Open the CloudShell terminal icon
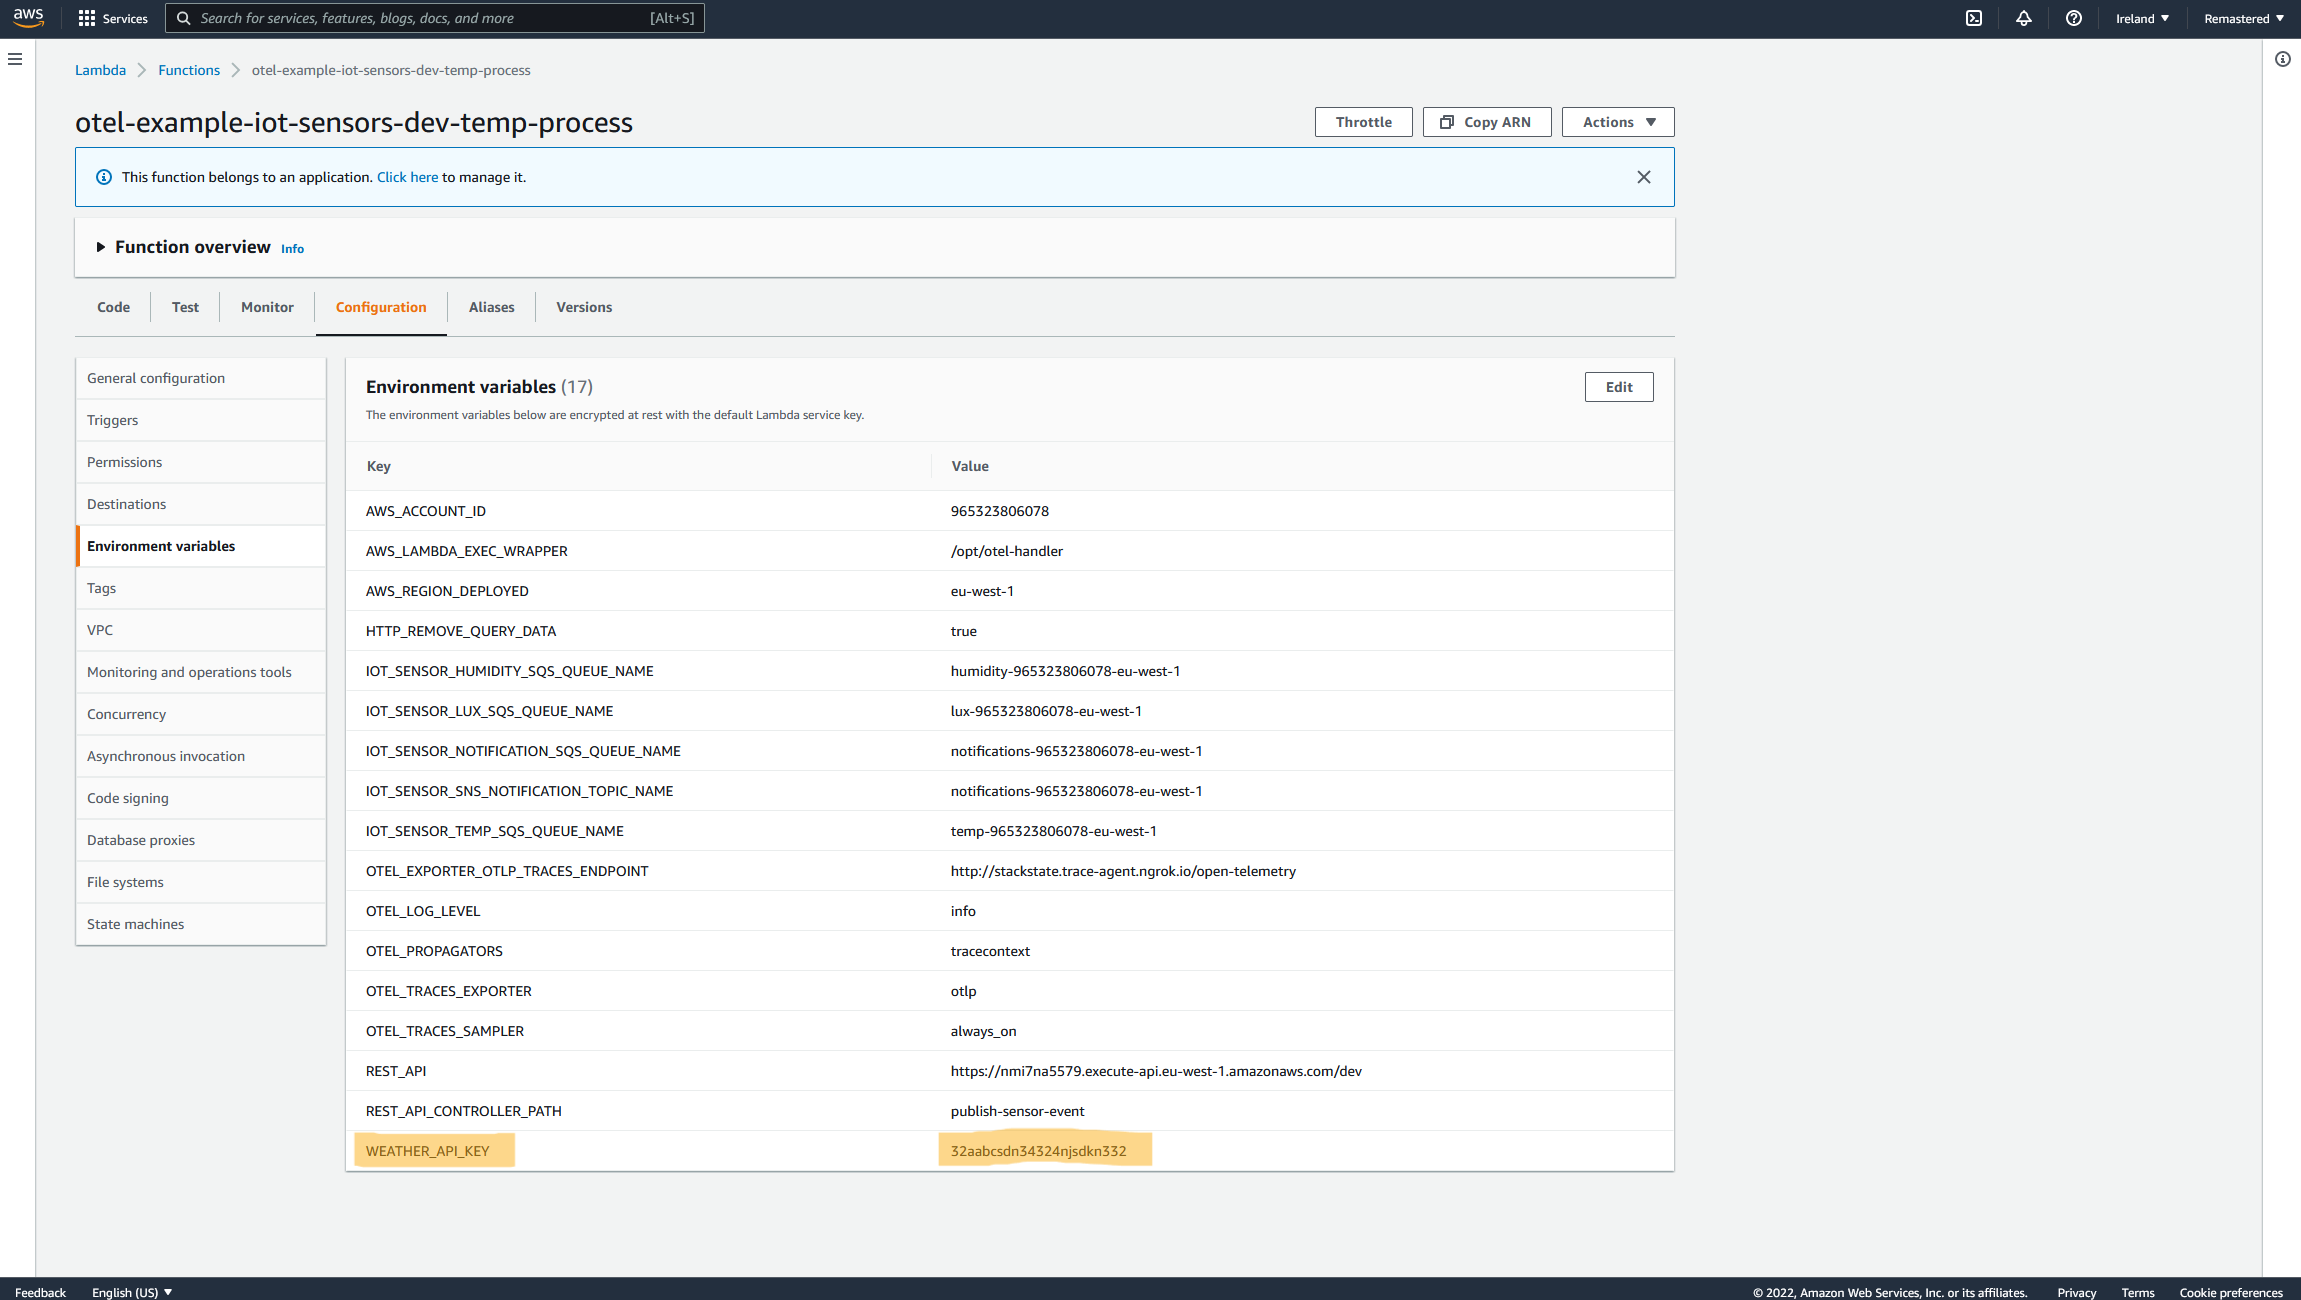This screenshot has width=2301, height=1300. pos(1974,18)
